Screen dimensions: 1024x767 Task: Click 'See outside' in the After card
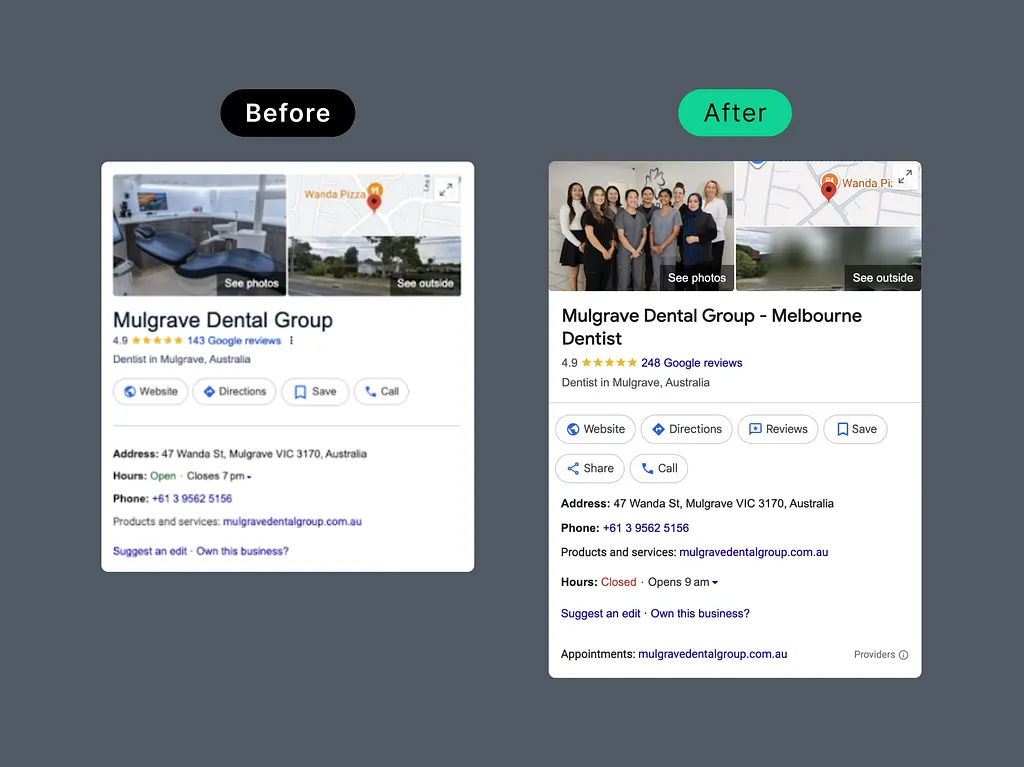[882, 278]
